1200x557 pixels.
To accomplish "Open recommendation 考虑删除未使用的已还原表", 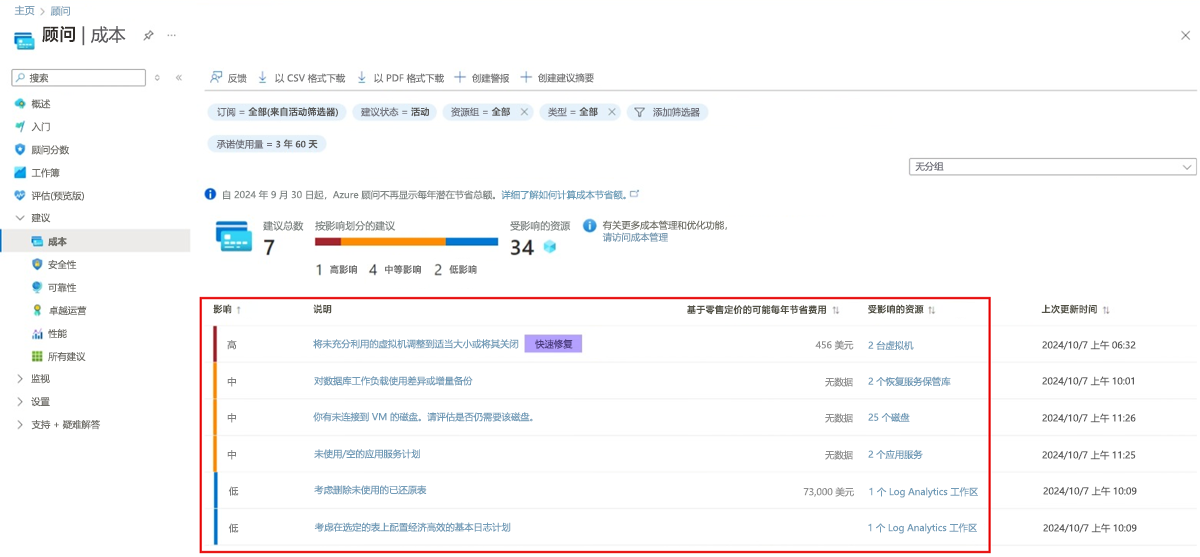I will click(x=370, y=491).
